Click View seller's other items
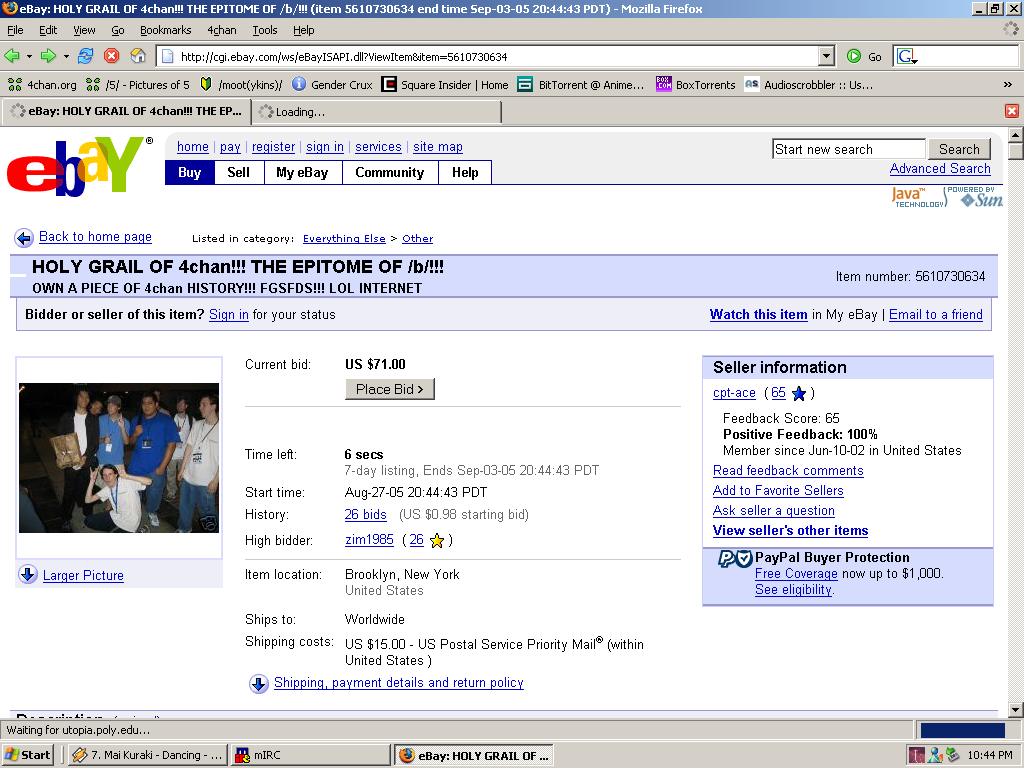1024x768 pixels. 790,530
